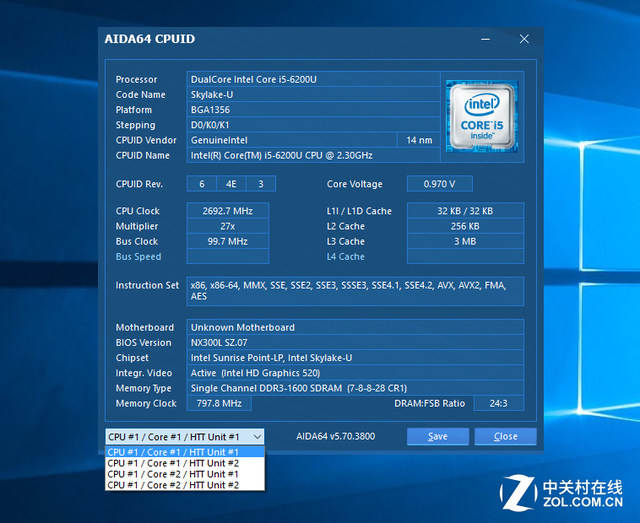
Task: Click the L3 Cache value 3 MB
Action: [x=465, y=241]
